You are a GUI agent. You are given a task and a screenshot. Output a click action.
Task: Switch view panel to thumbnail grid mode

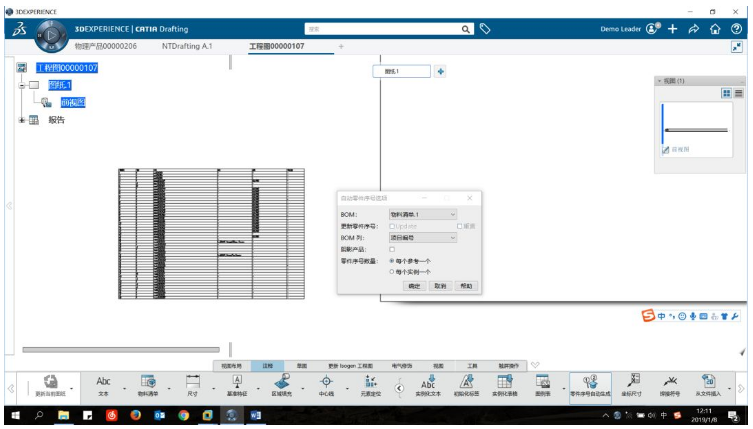727,93
